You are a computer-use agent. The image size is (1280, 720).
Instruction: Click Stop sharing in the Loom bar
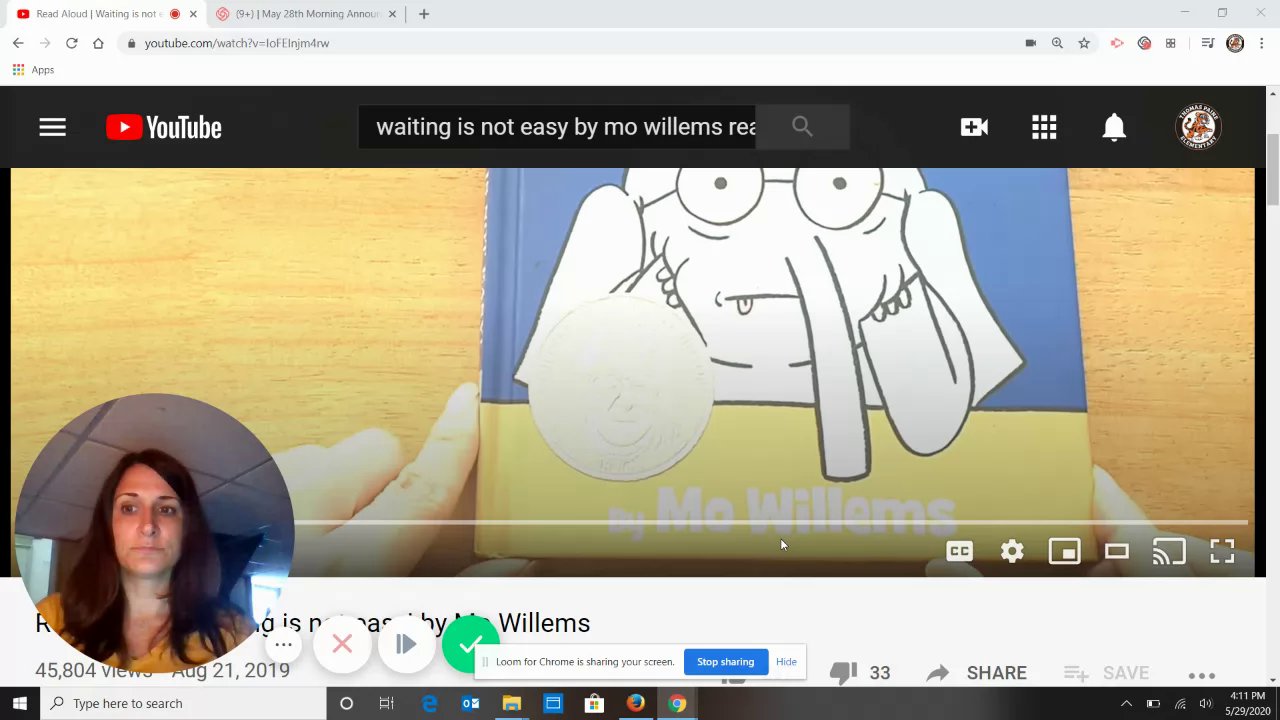pos(725,662)
